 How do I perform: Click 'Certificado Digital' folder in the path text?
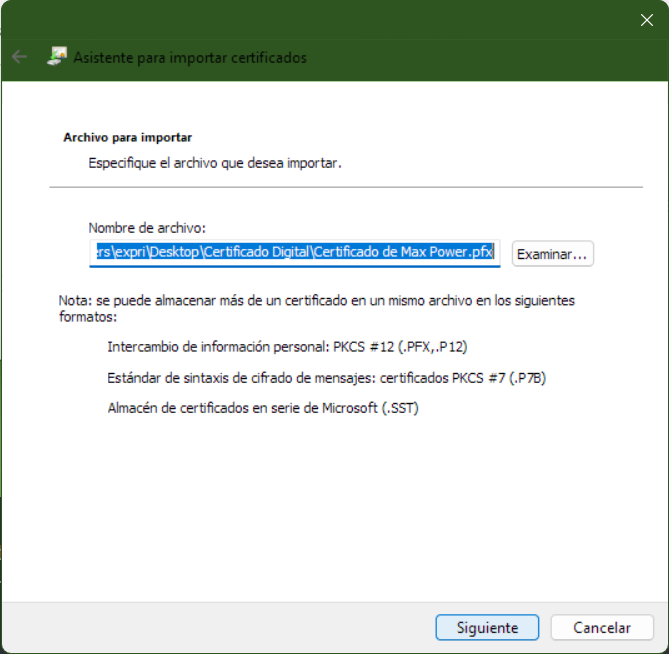258,253
